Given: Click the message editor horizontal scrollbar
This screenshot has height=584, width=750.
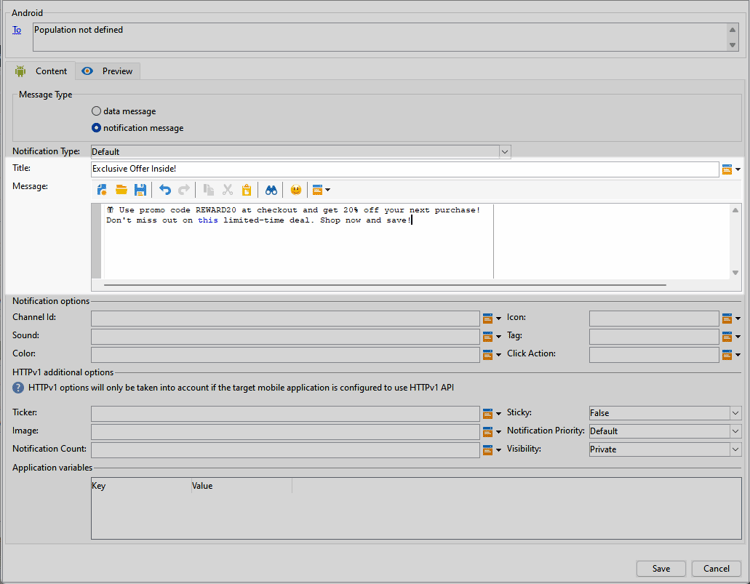Looking at the screenshot, I should point(385,285).
